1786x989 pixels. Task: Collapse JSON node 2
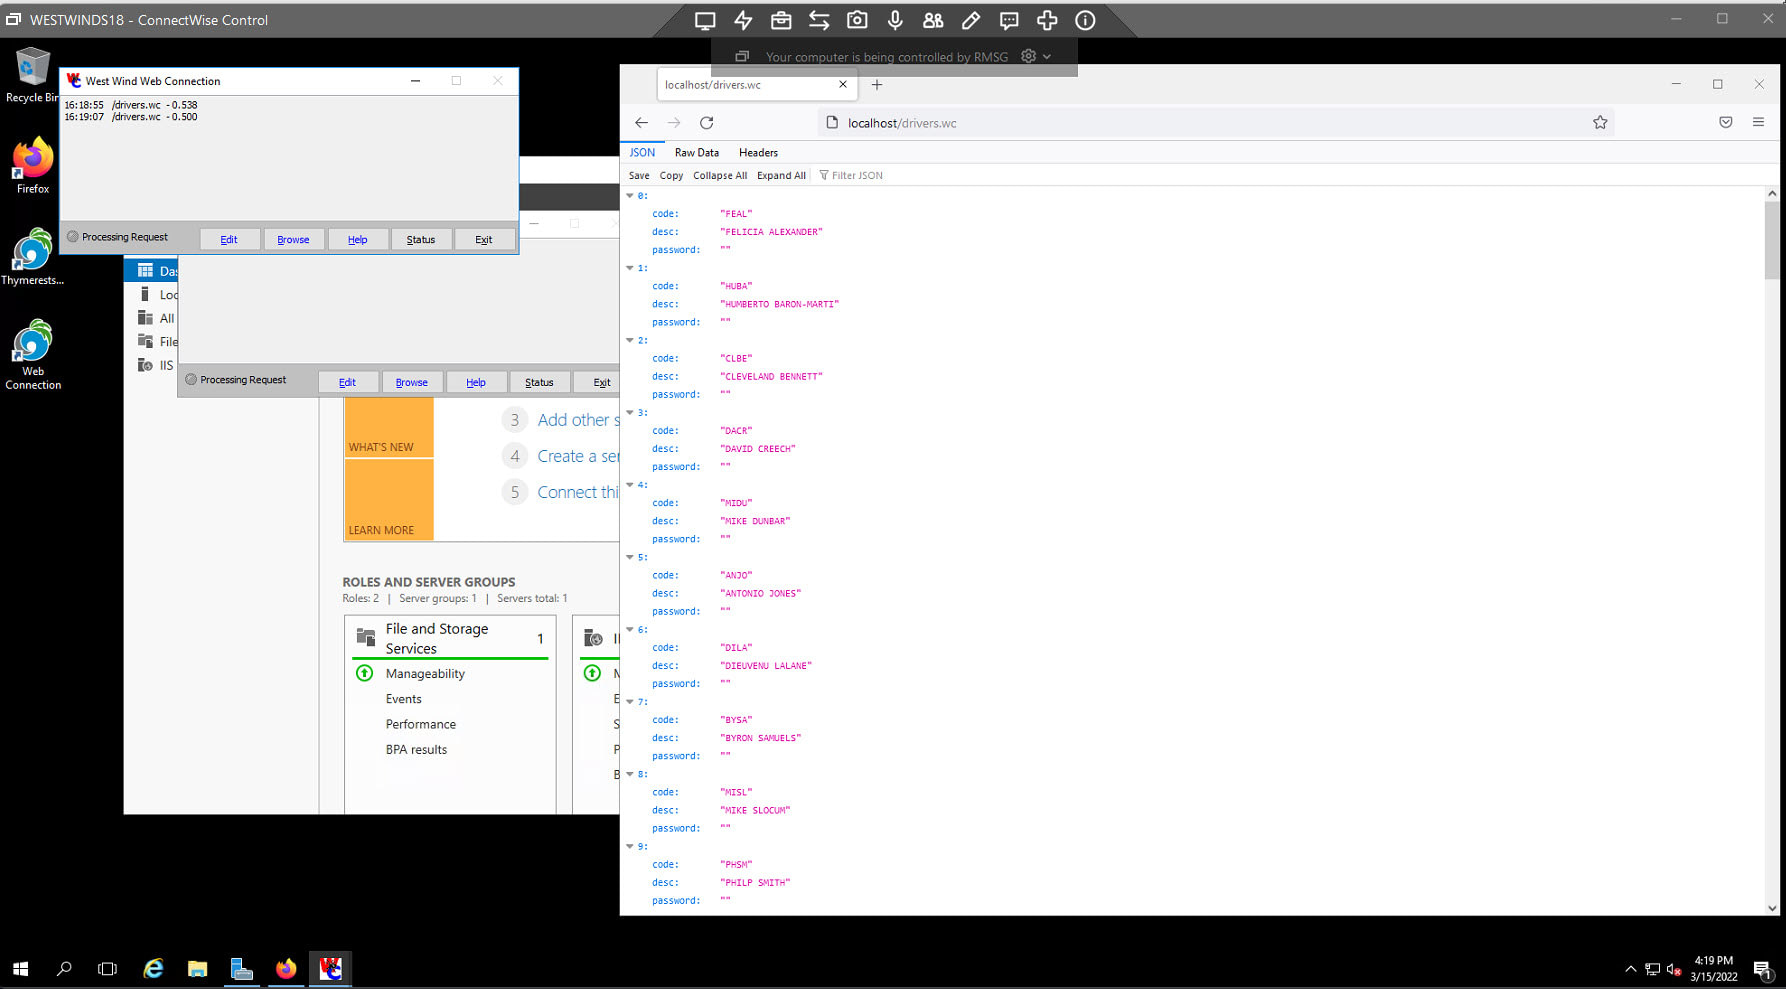pyautogui.click(x=630, y=340)
